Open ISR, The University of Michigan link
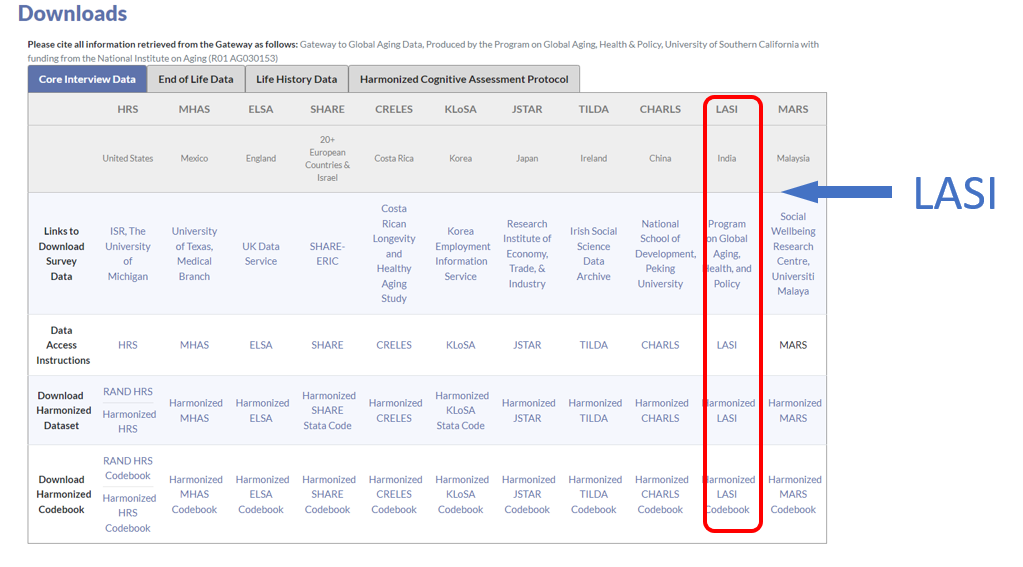 point(128,254)
